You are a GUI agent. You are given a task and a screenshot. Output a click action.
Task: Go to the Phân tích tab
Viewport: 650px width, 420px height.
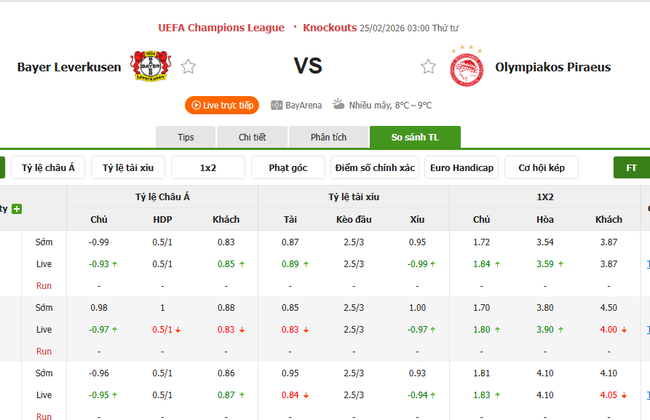point(328,137)
